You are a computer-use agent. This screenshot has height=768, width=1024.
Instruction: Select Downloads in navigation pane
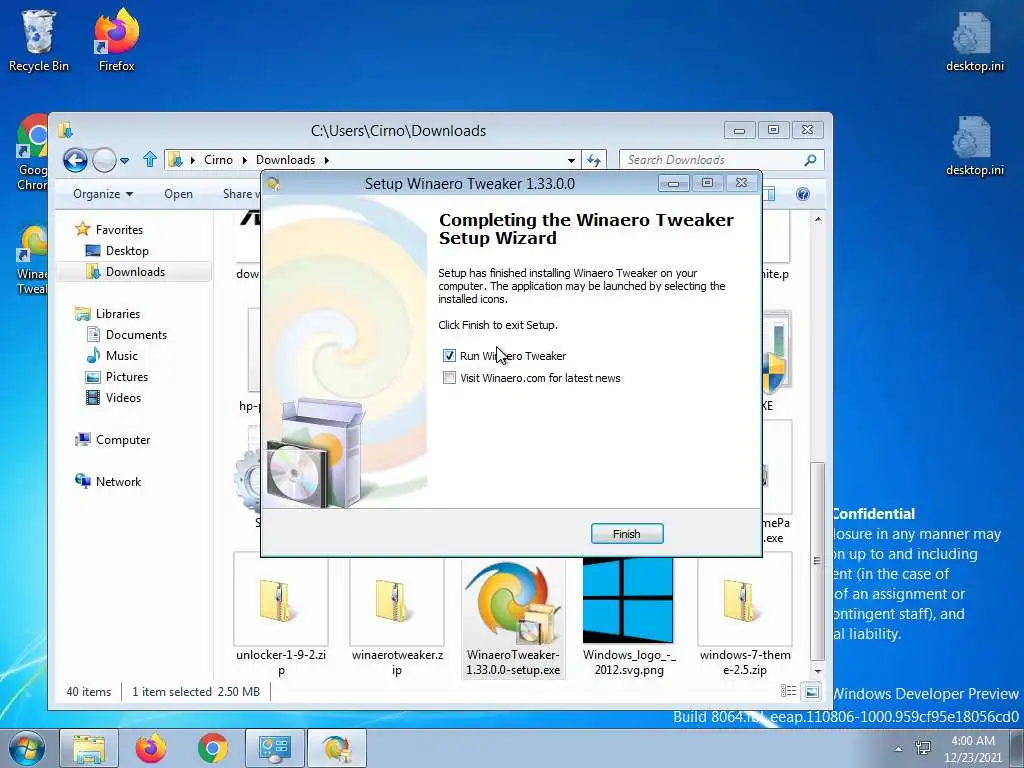pos(135,272)
